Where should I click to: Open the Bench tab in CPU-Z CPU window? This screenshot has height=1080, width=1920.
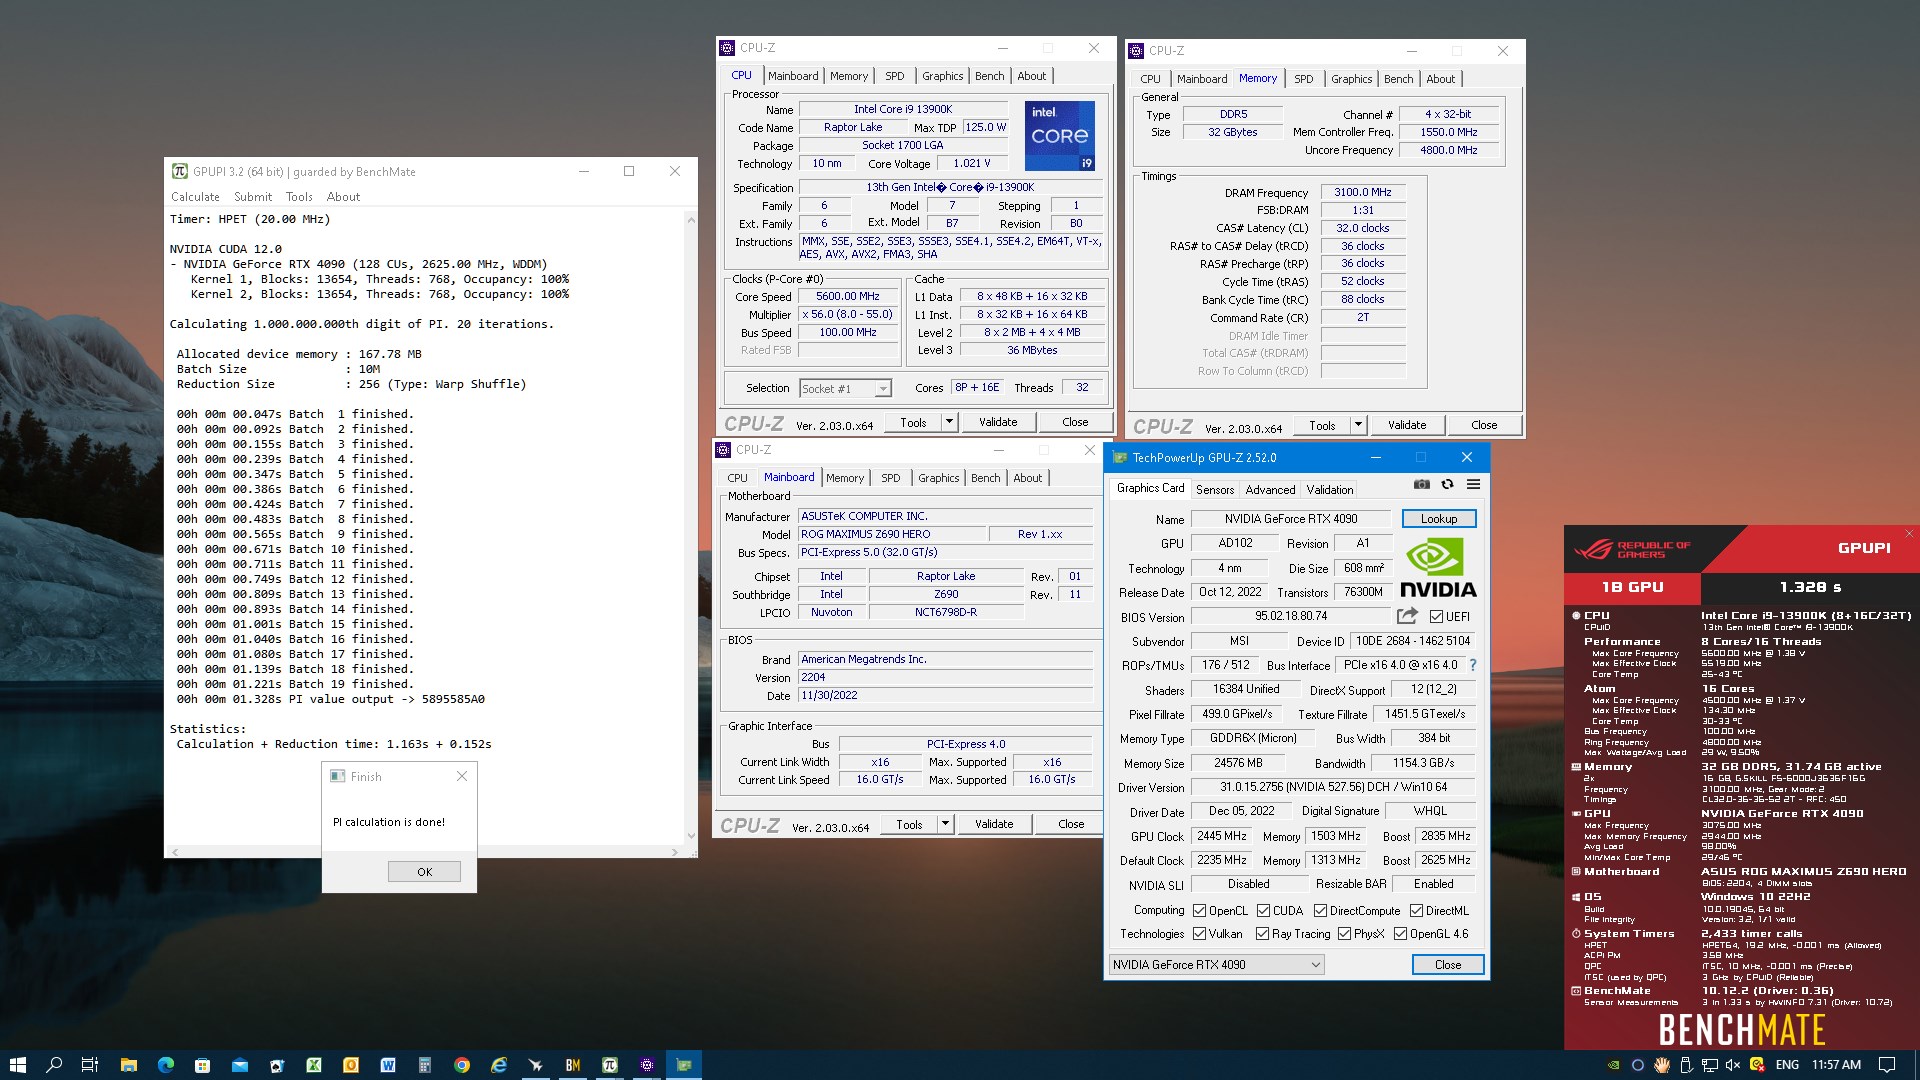[x=989, y=76]
